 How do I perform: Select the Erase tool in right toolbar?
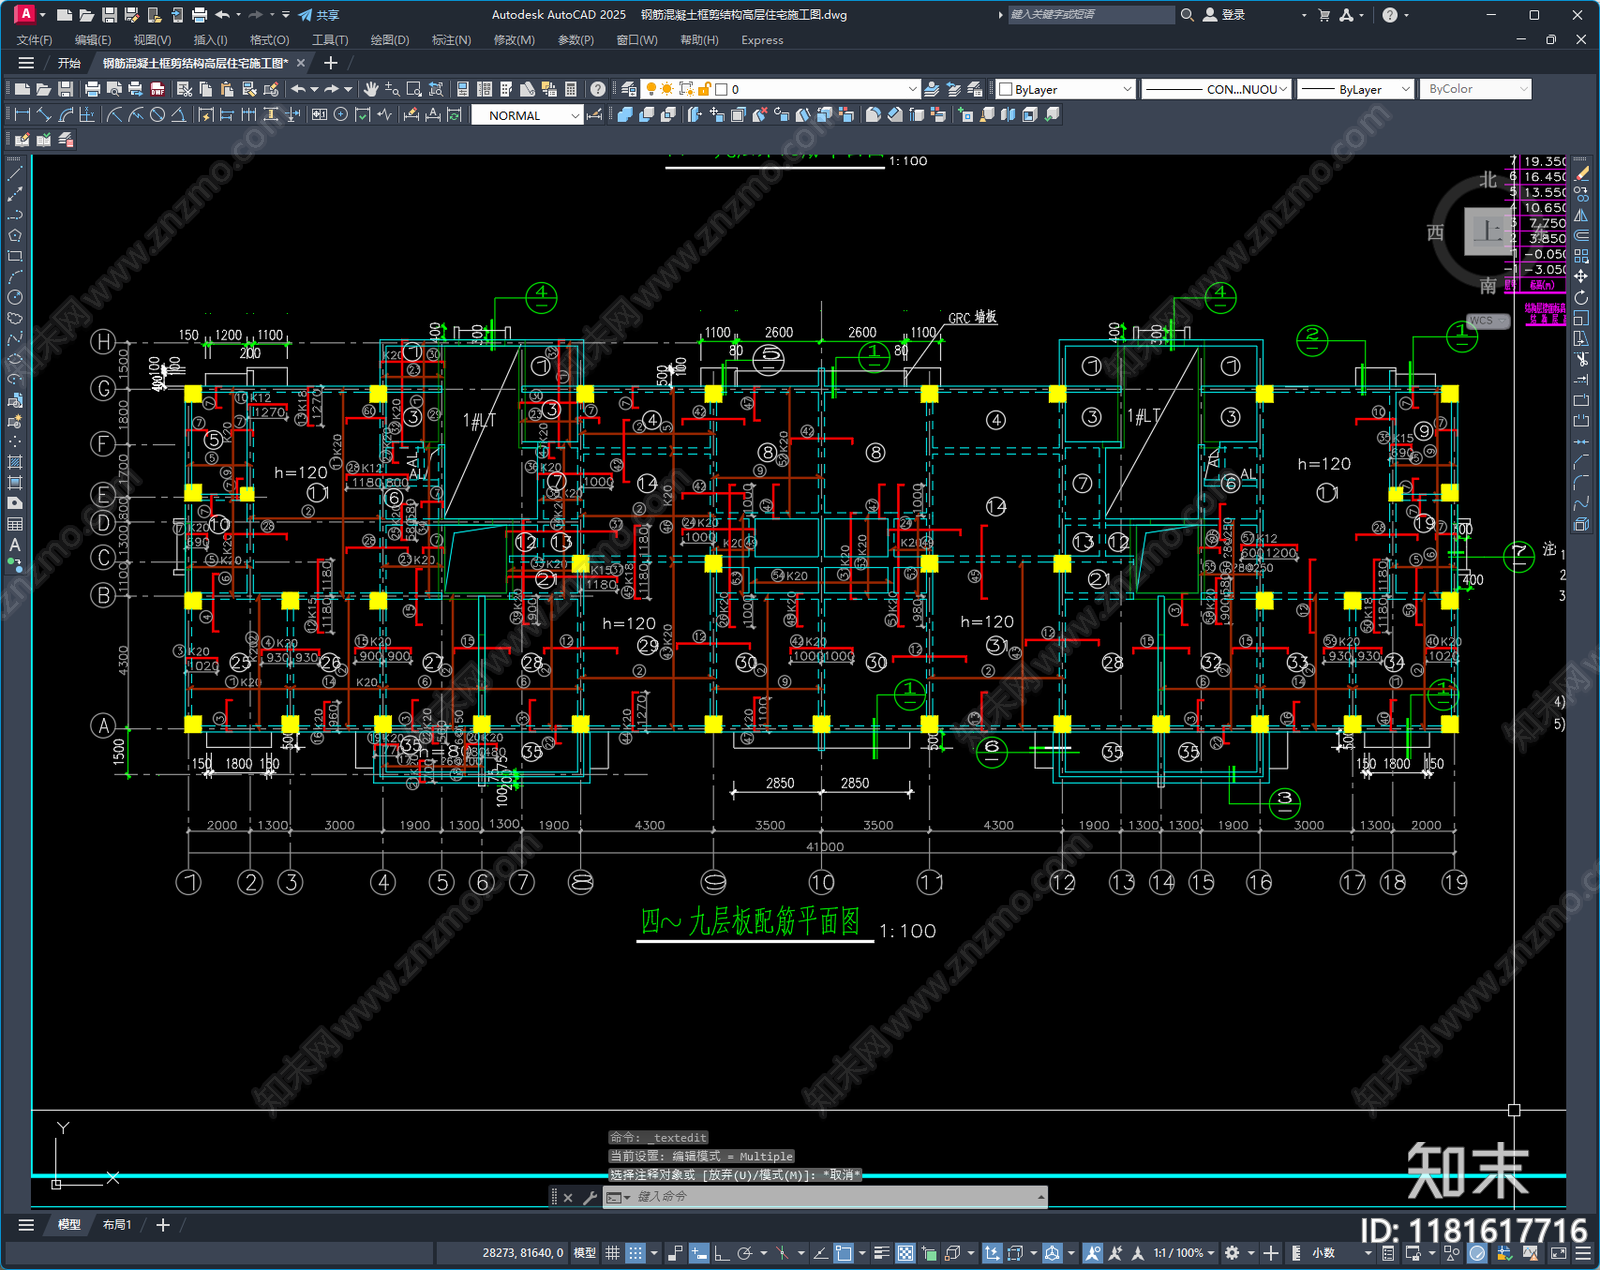1581,173
